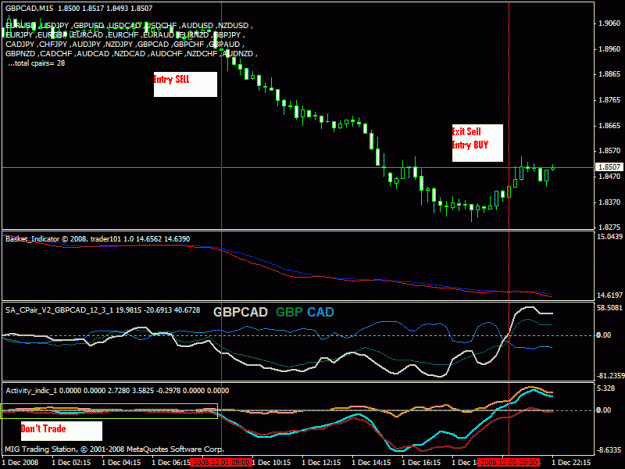625x469 pixels.
Task: Click the 1.9060 price scale value
Action: (x=609, y=24)
